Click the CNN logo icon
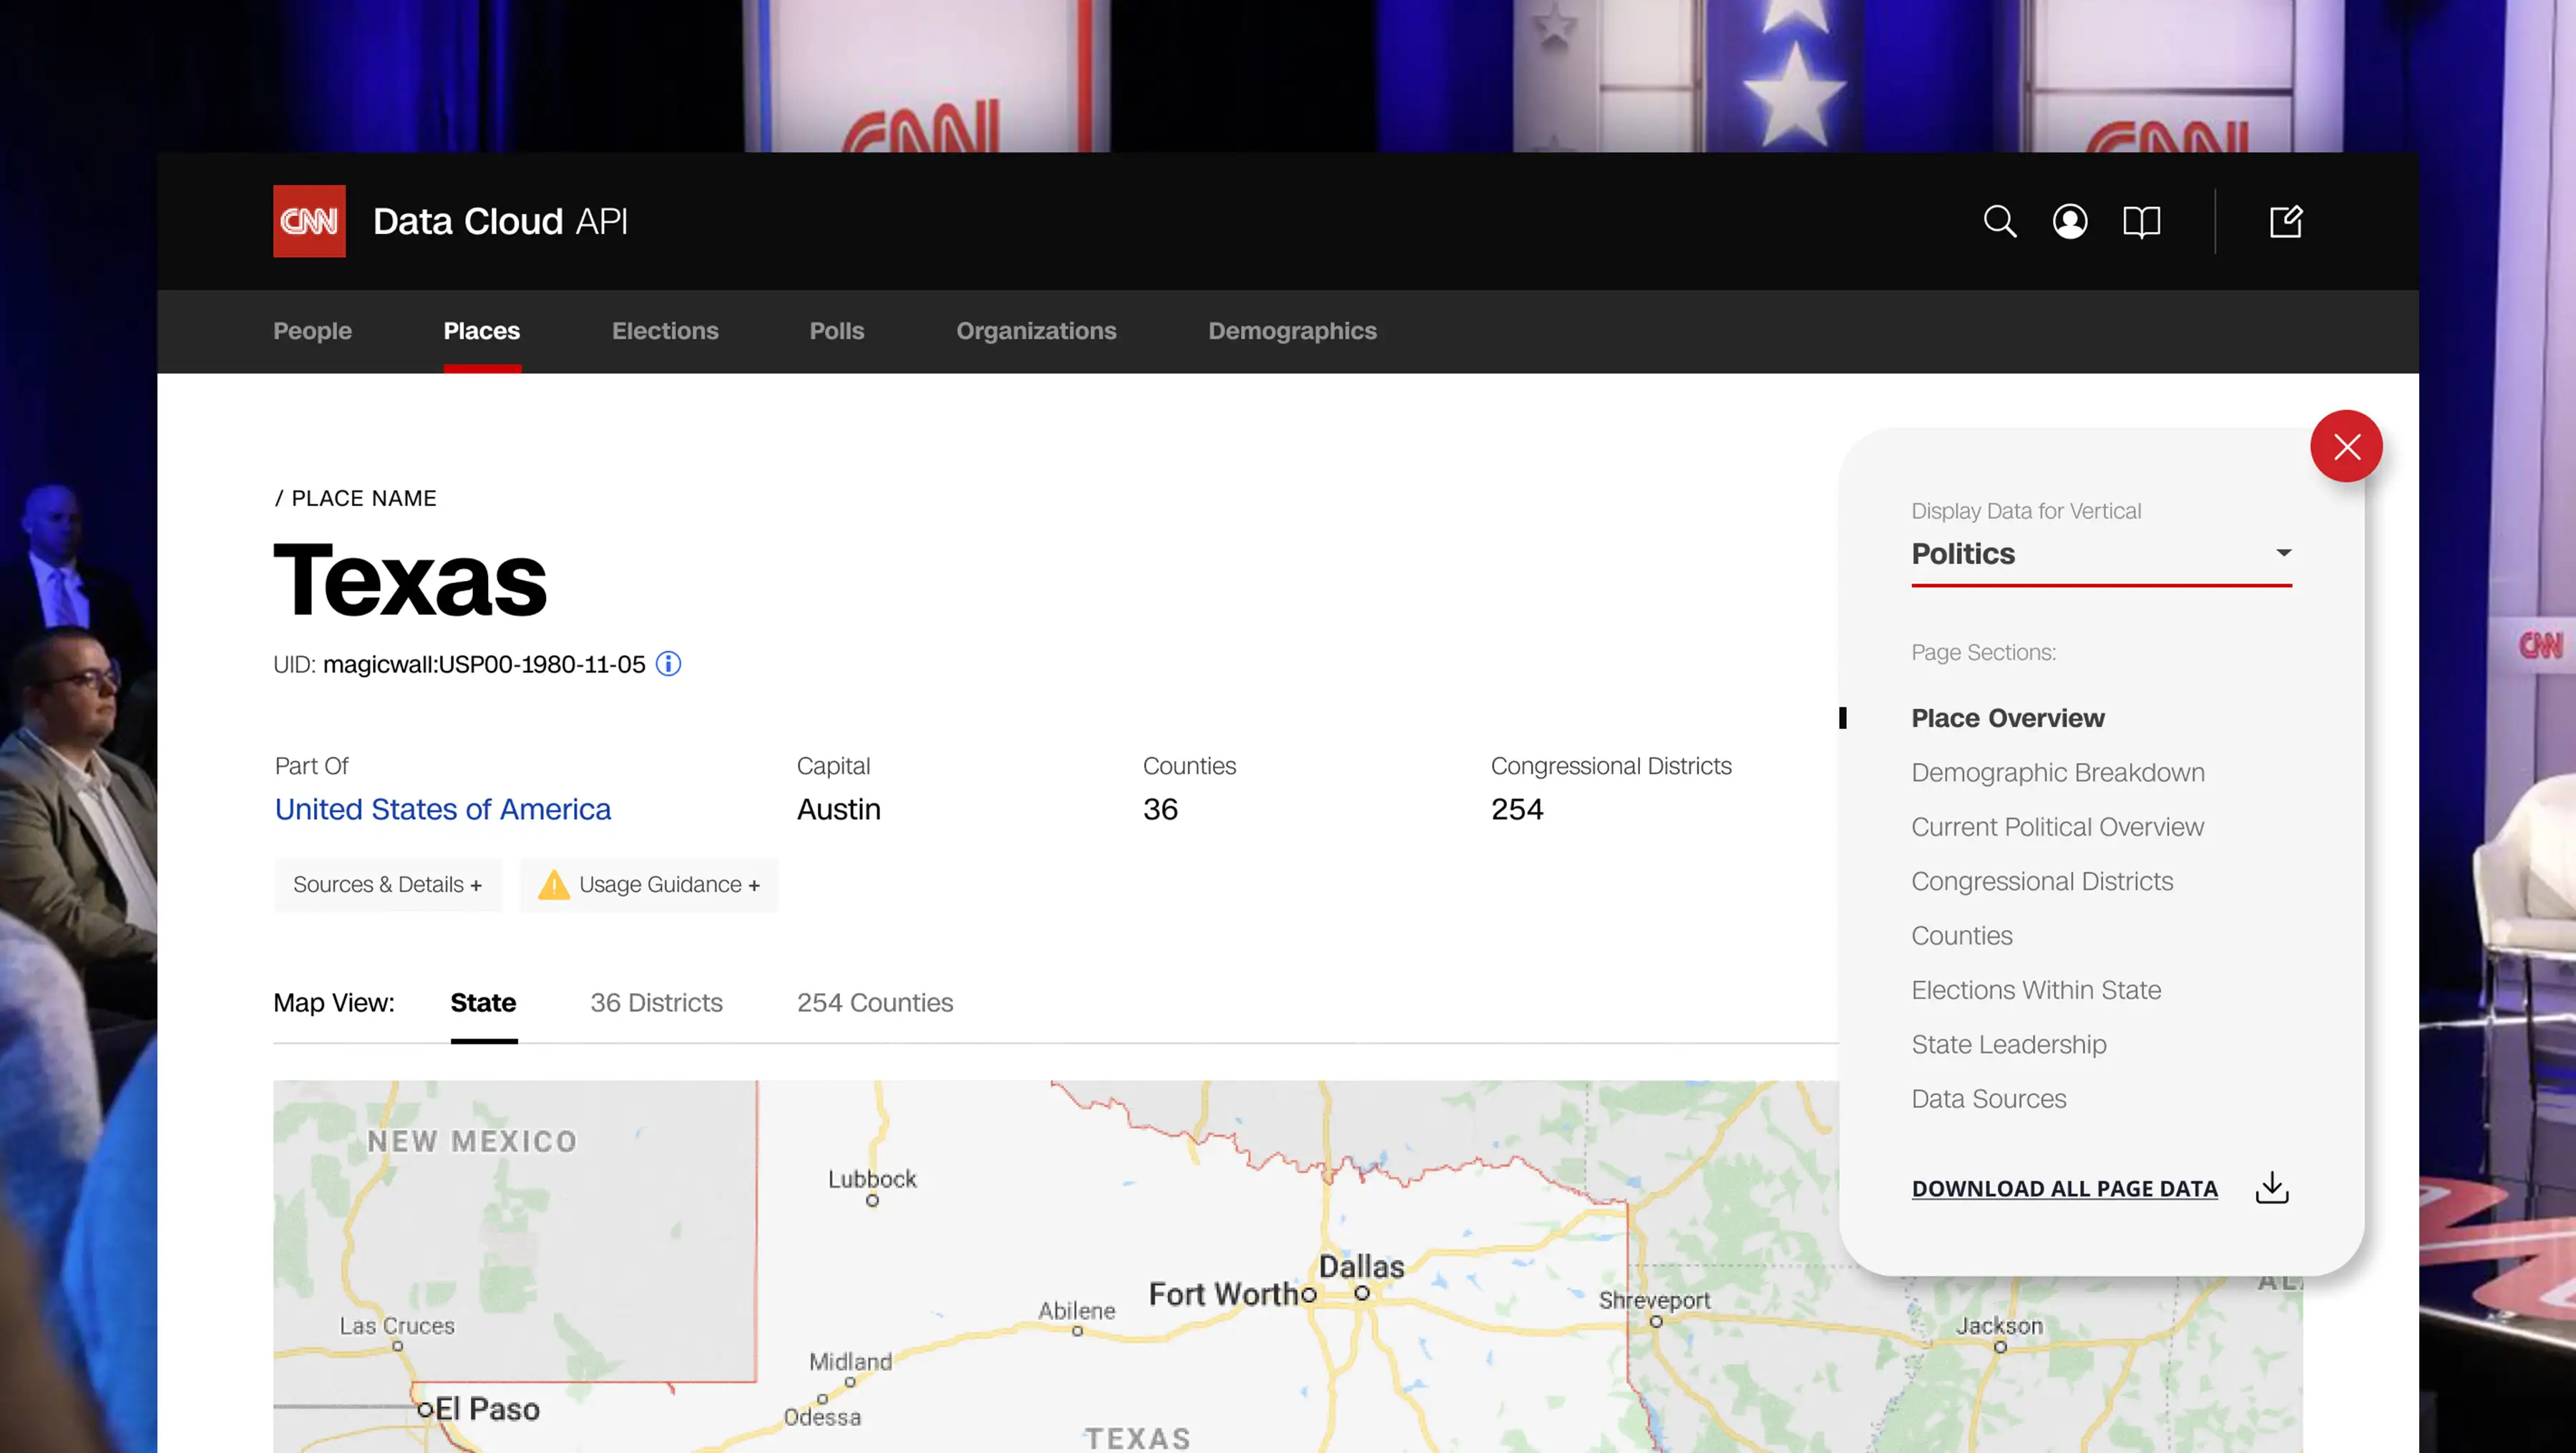 click(x=309, y=221)
